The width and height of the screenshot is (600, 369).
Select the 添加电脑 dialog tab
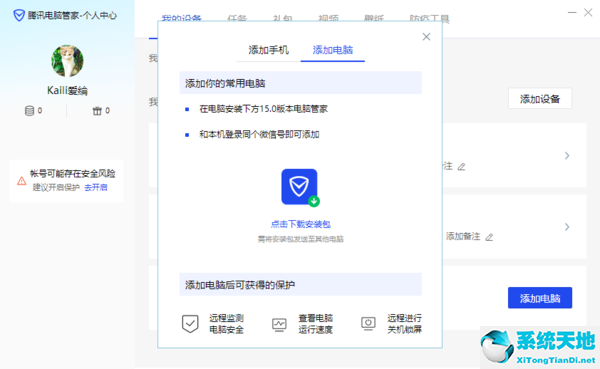pos(333,50)
